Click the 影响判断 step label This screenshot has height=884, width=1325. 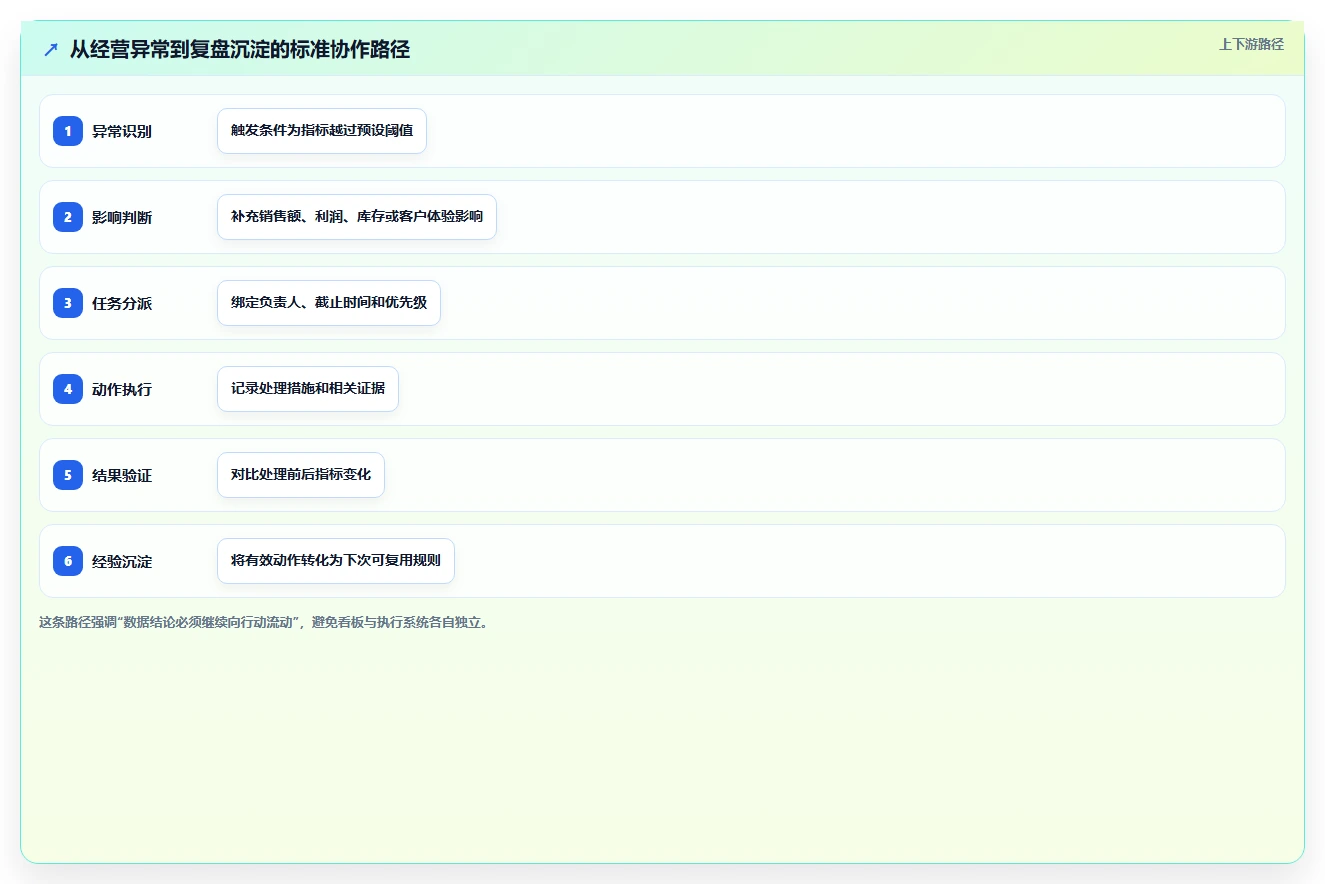[x=122, y=217]
